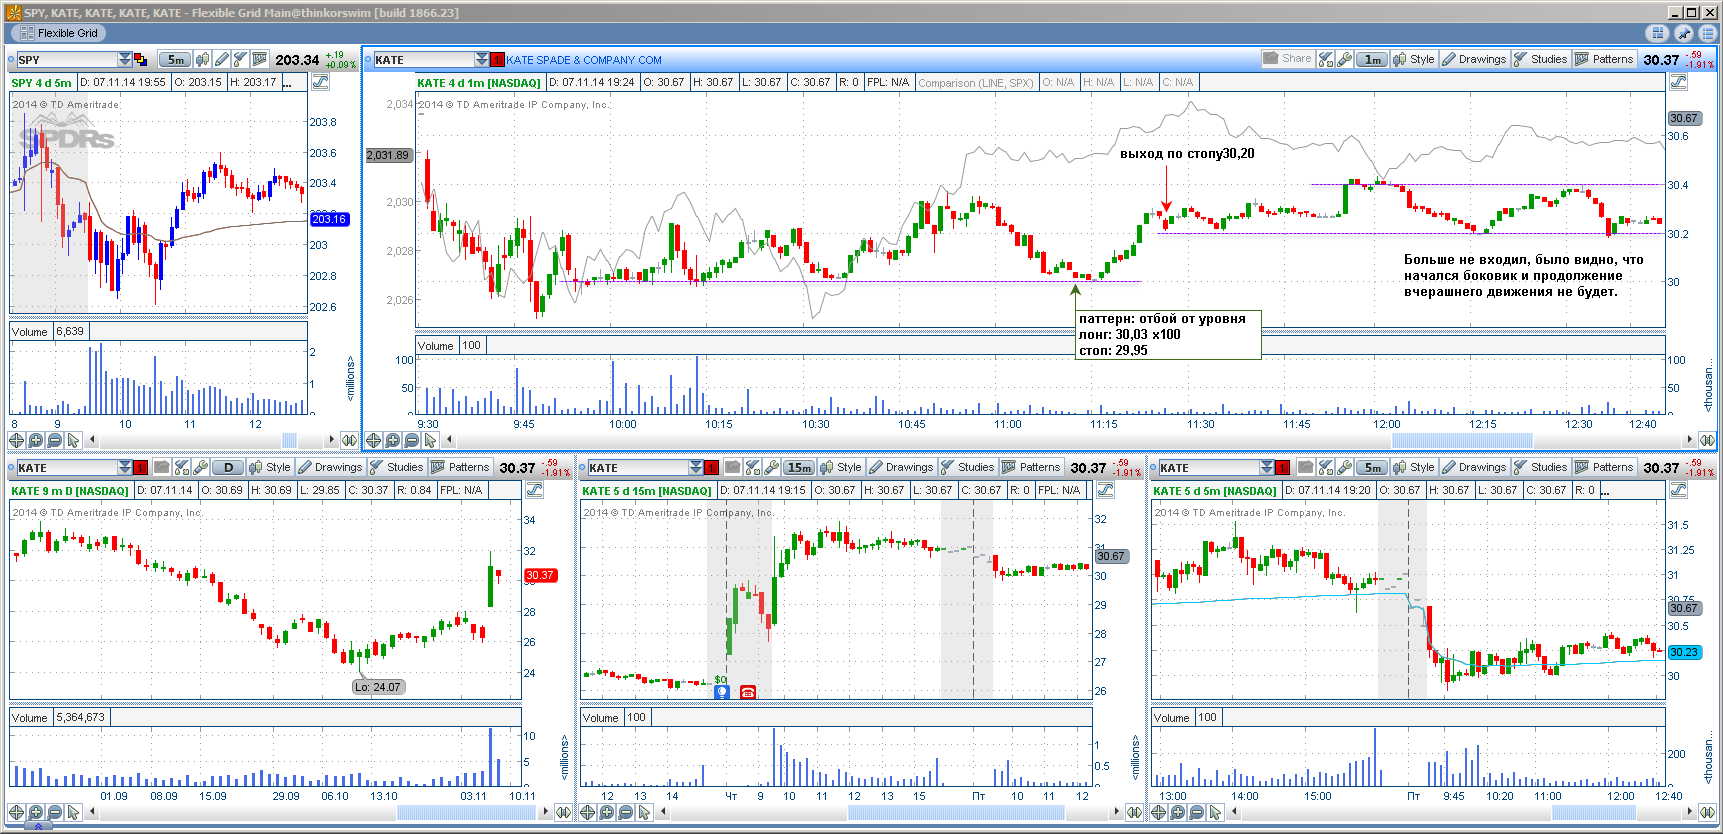Expand the KATE 15m chart right-axis expander

pos(1134,812)
